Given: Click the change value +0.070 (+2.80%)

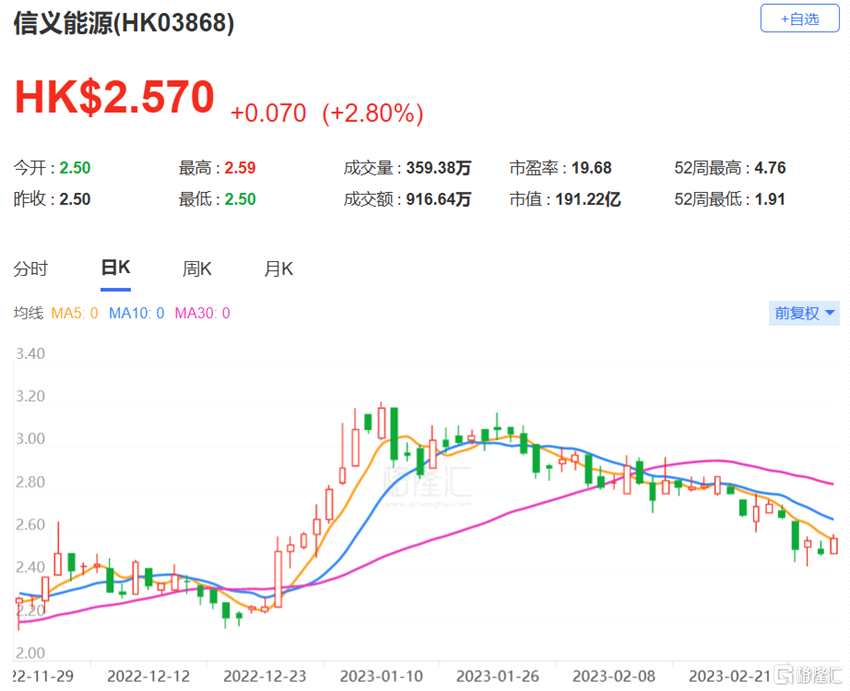Looking at the screenshot, I should point(327,113).
